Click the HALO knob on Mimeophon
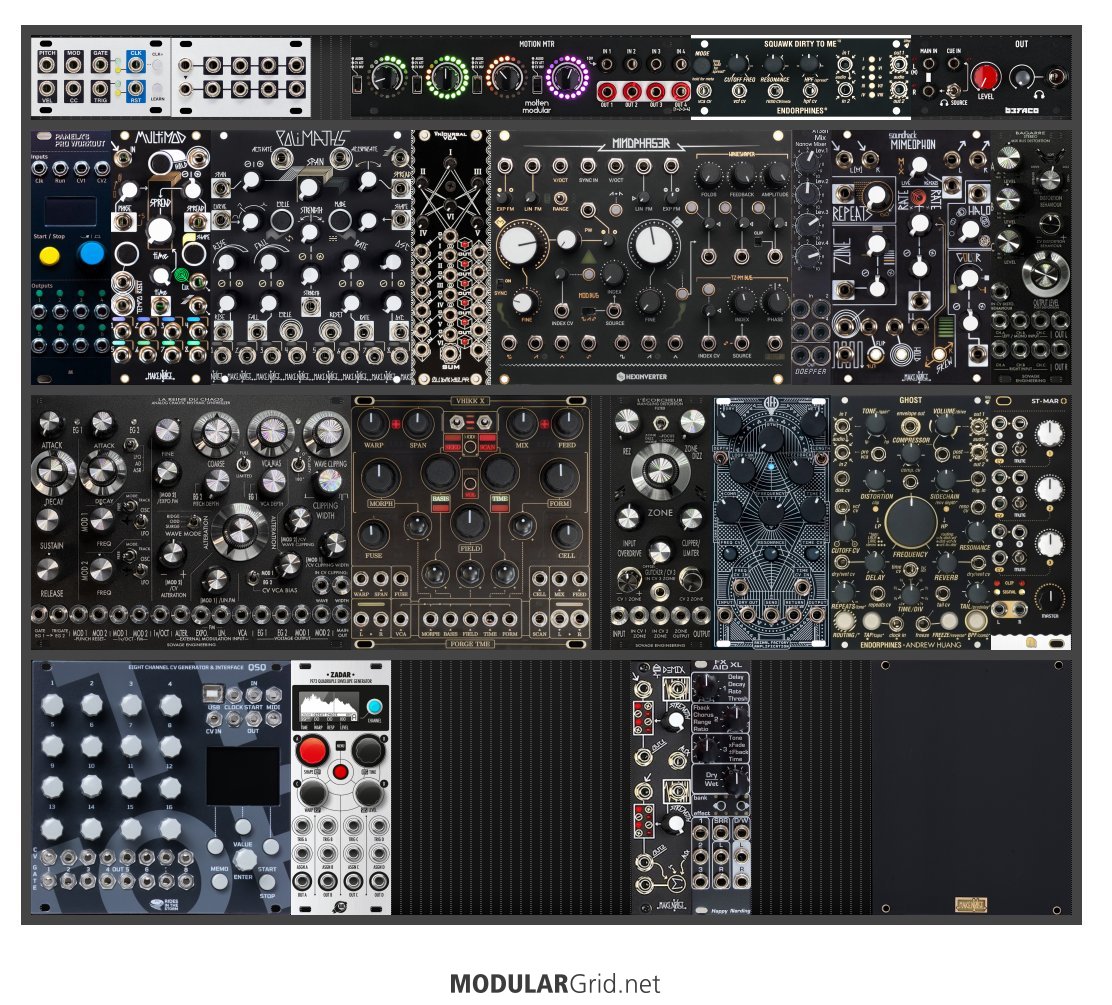The image size is (1112, 1005). [969, 231]
